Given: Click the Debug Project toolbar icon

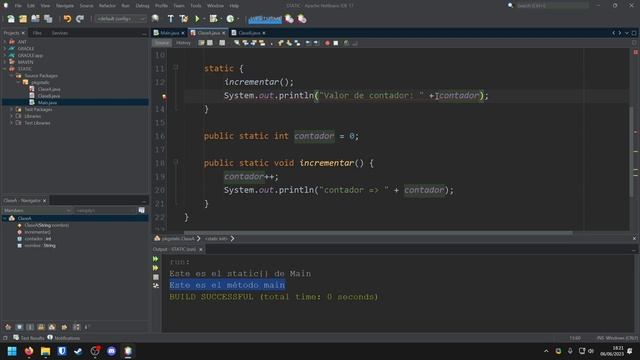Looking at the screenshot, I should coord(213,19).
